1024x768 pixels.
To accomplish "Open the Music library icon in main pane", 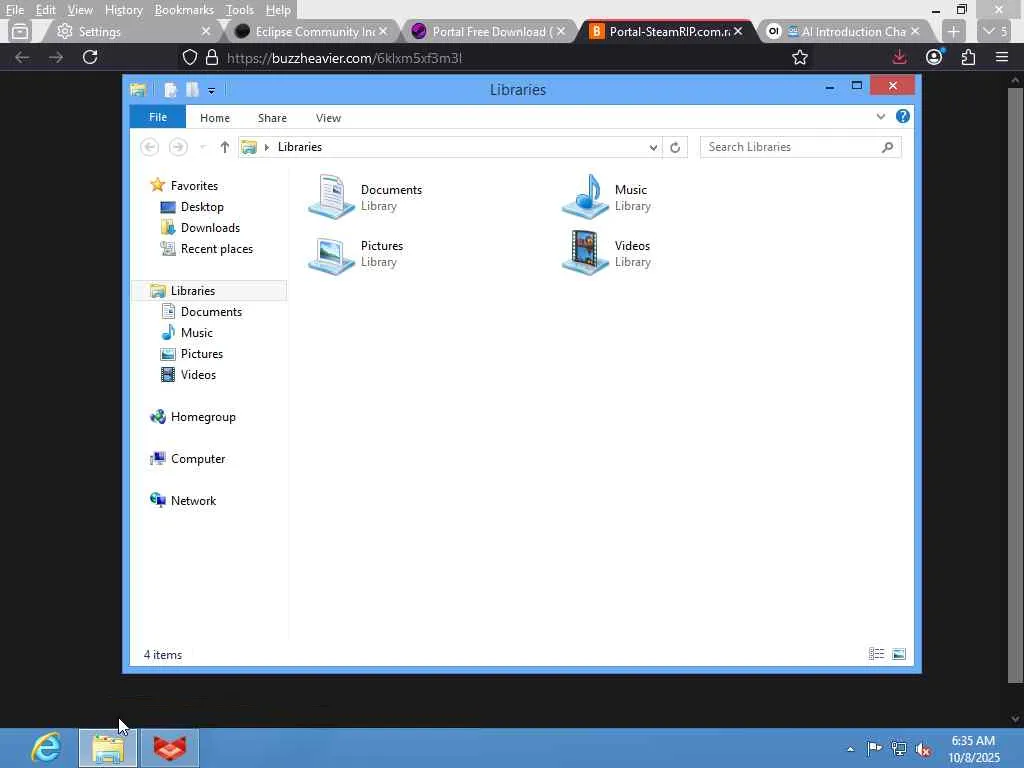I will point(585,197).
